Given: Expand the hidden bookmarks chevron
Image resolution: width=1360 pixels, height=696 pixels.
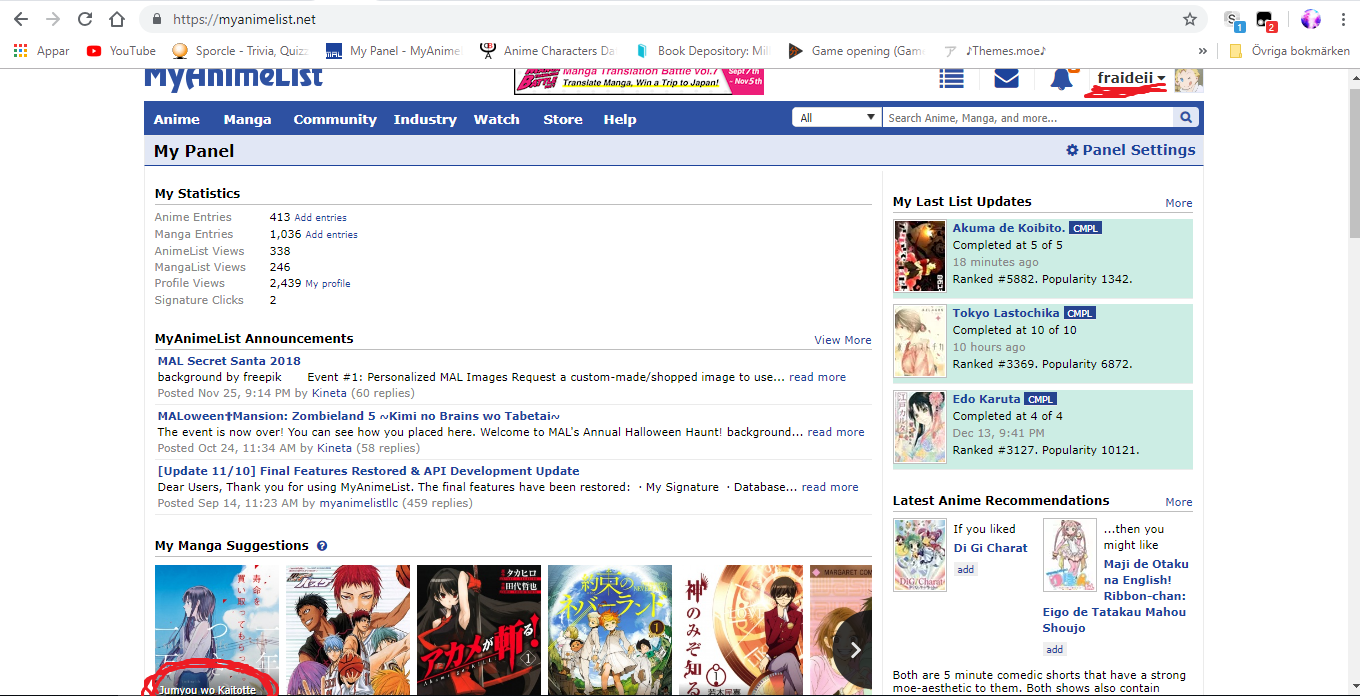Looking at the screenshot, I should click(x=1202, y=50).
